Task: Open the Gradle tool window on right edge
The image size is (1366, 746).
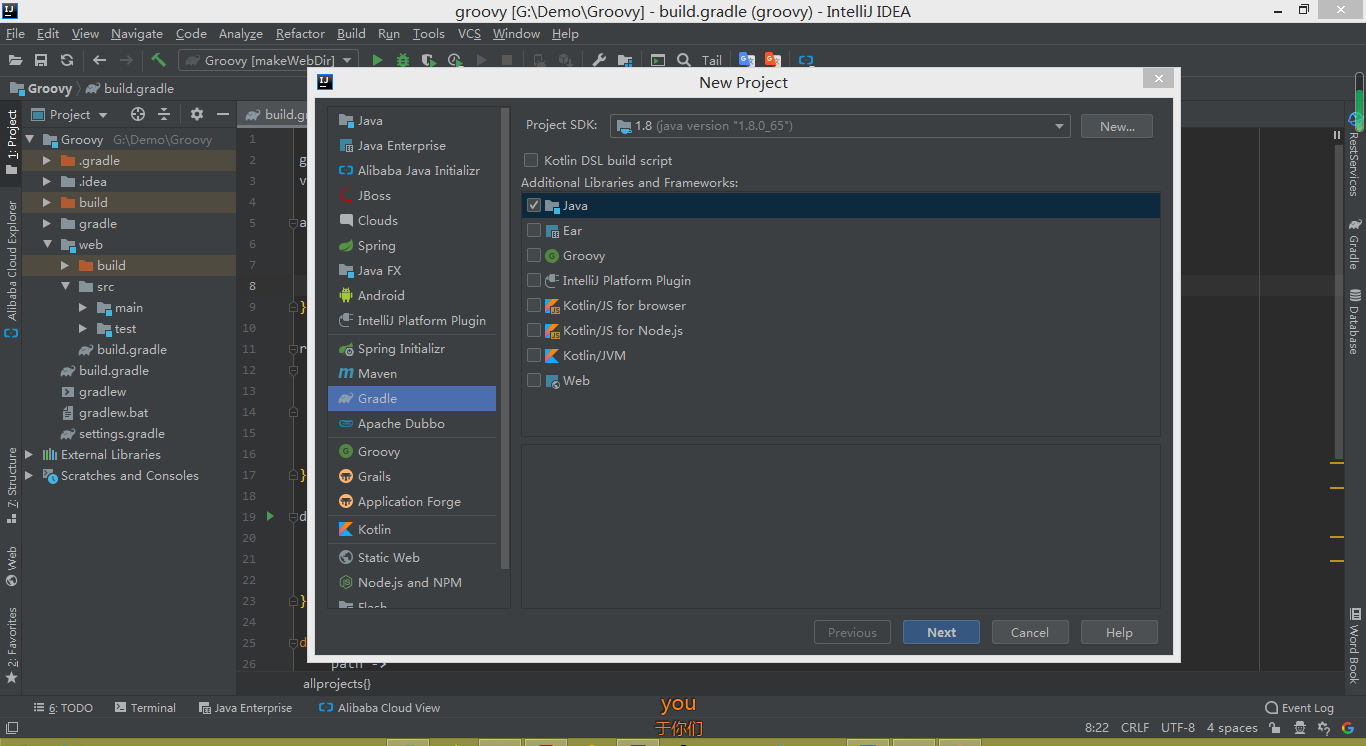Action: click(1355, 245)
